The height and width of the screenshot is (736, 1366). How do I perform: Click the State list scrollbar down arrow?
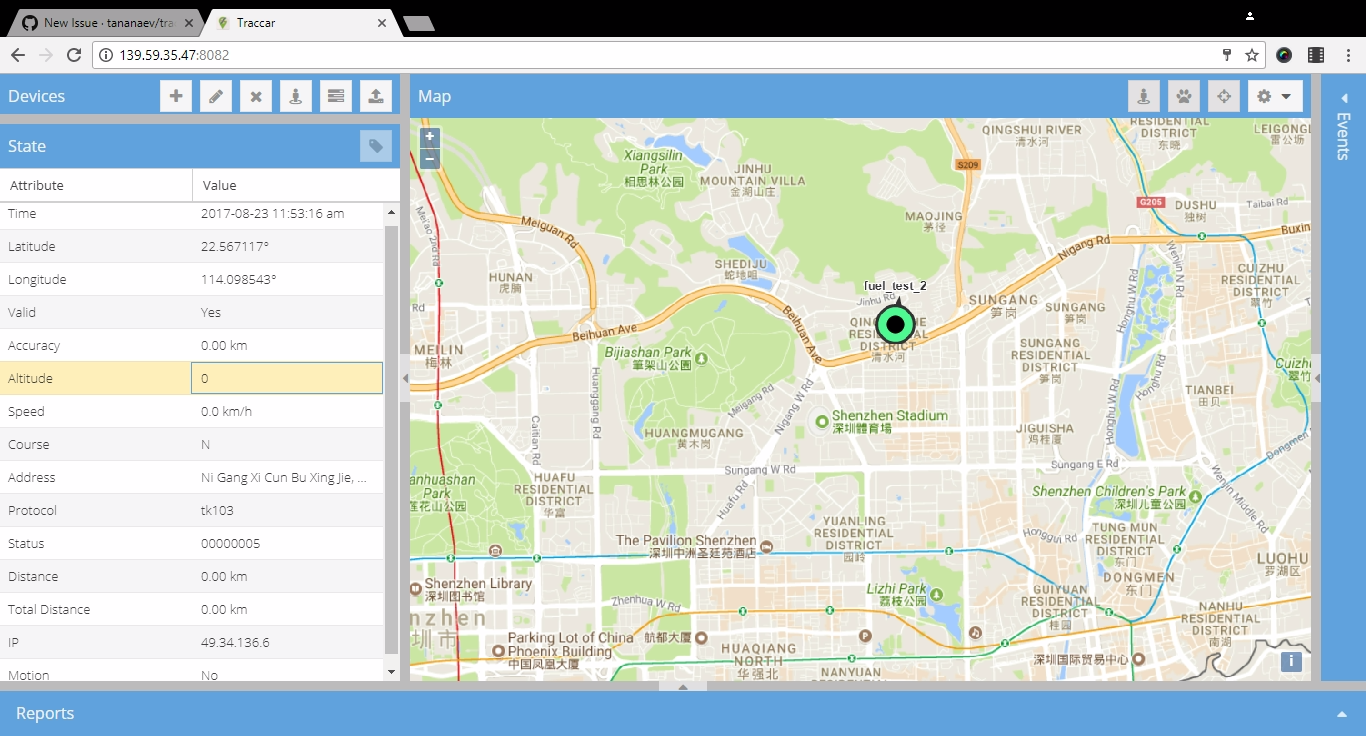[391, 673]
